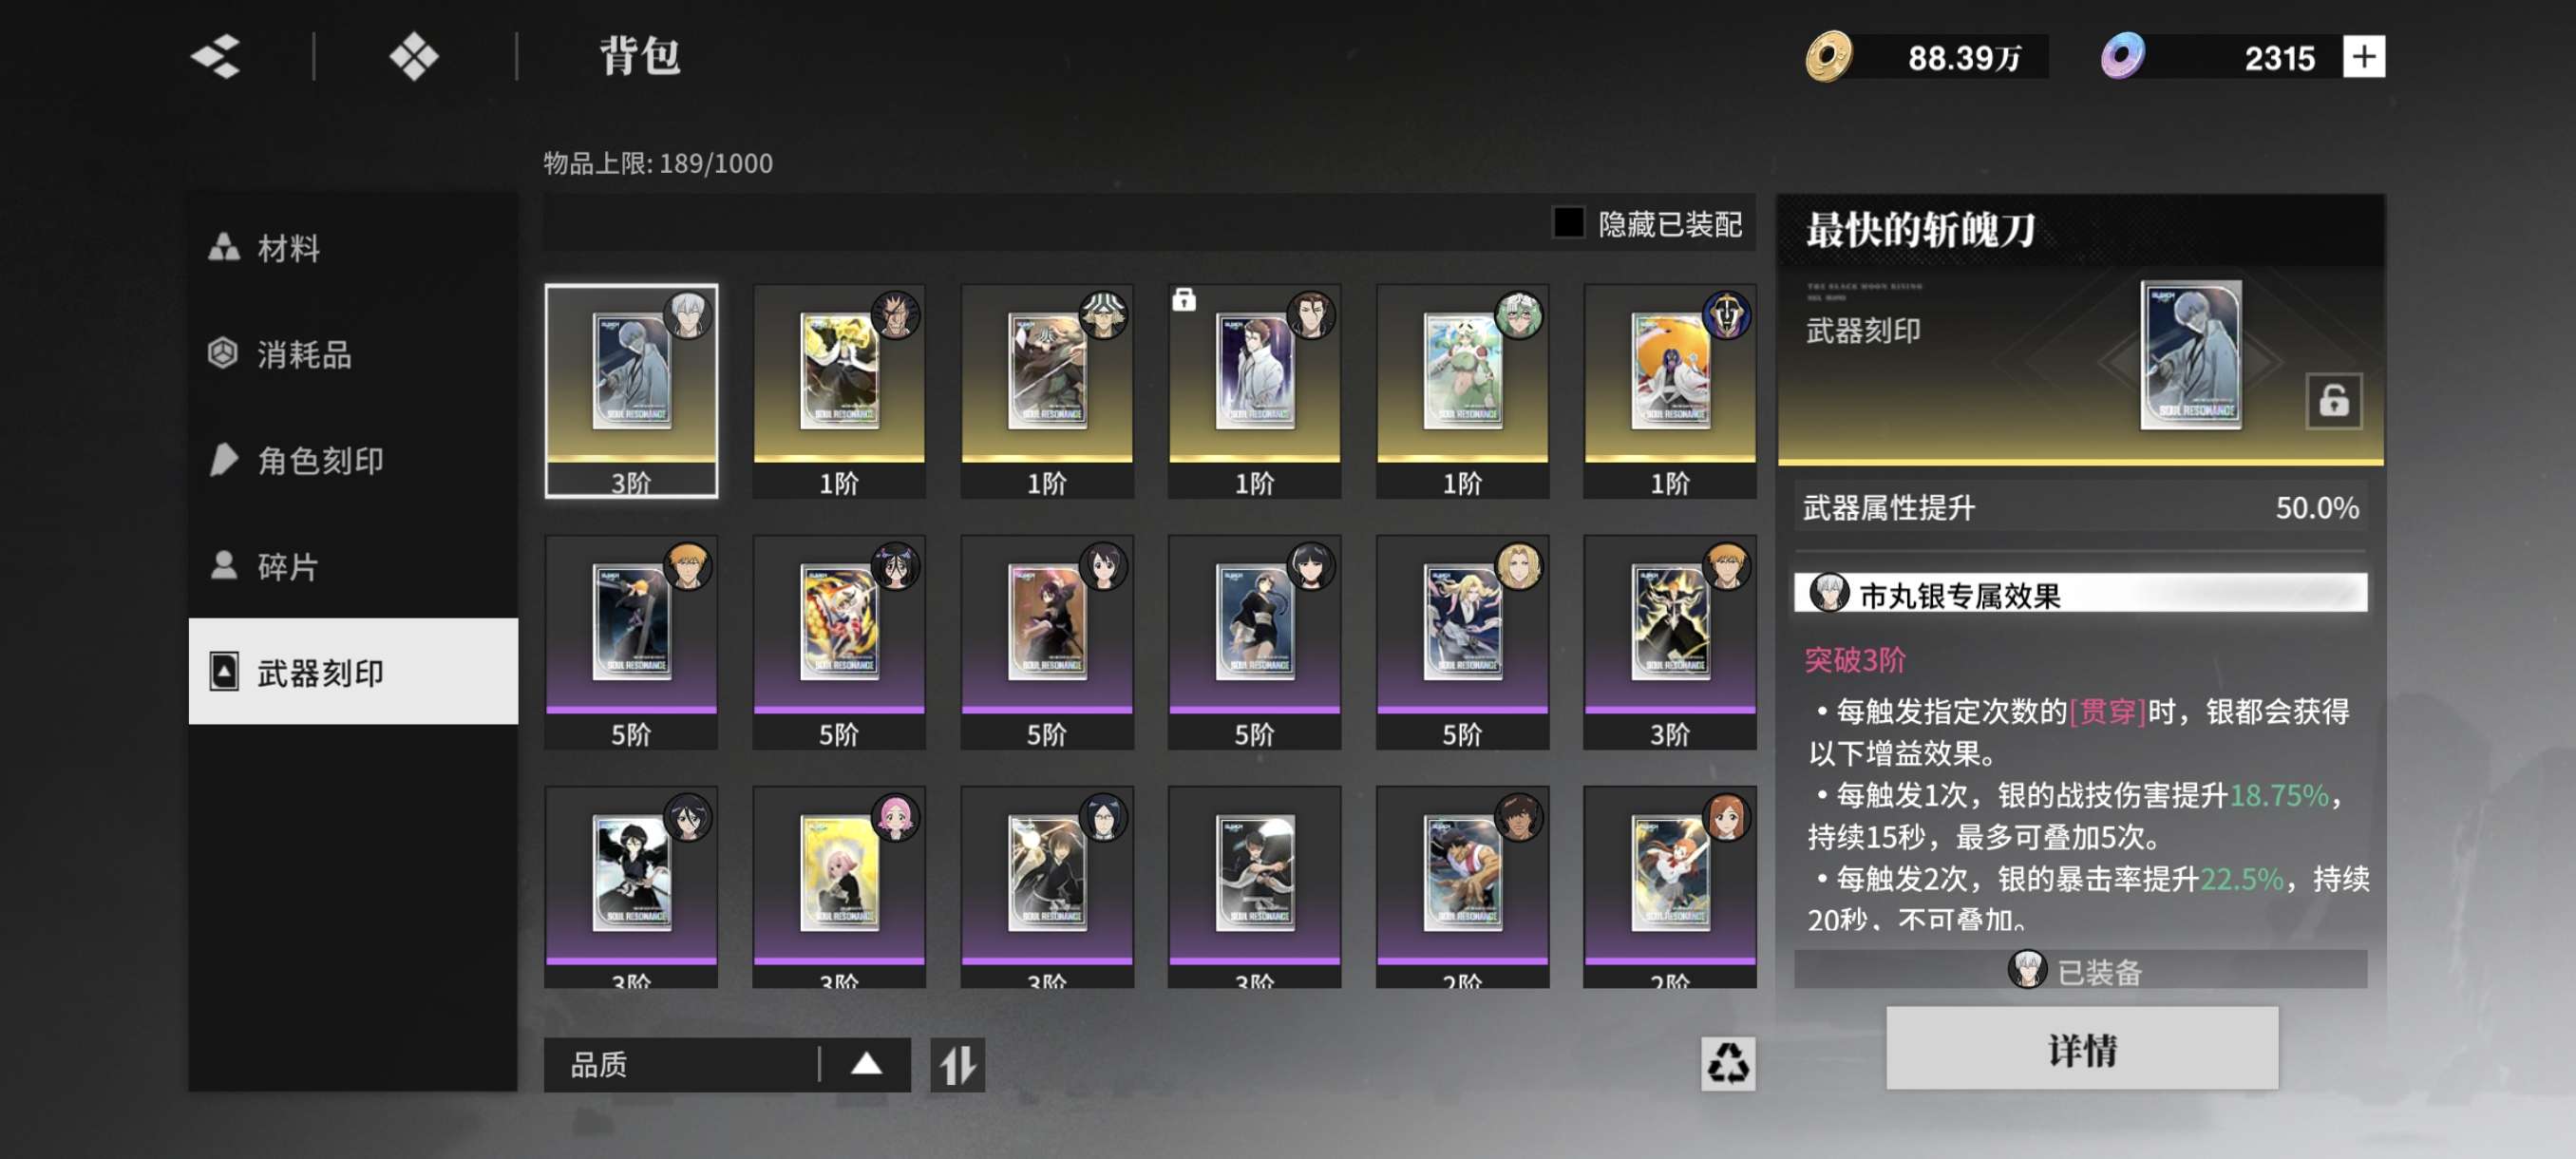2576x1159 pixels.
Task: Open the diamond home menu icon
Action: (414, 56)
